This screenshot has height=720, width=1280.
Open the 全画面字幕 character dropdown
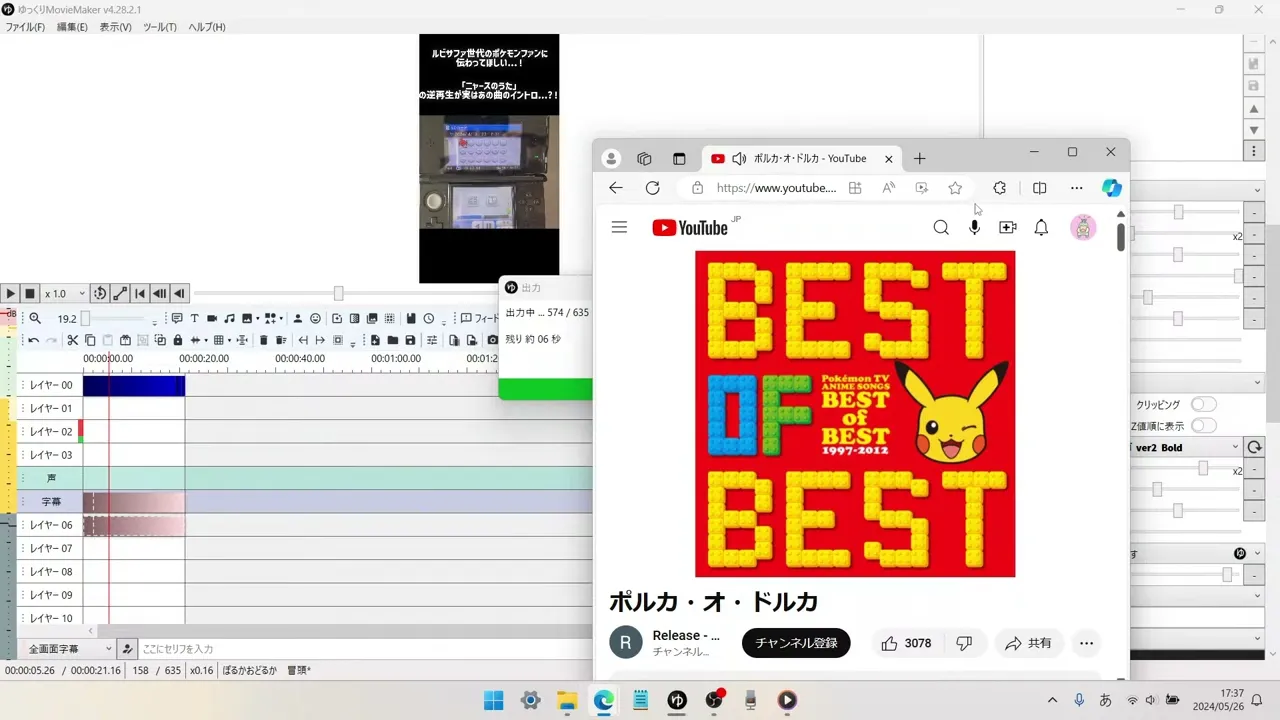pos(66,649)
